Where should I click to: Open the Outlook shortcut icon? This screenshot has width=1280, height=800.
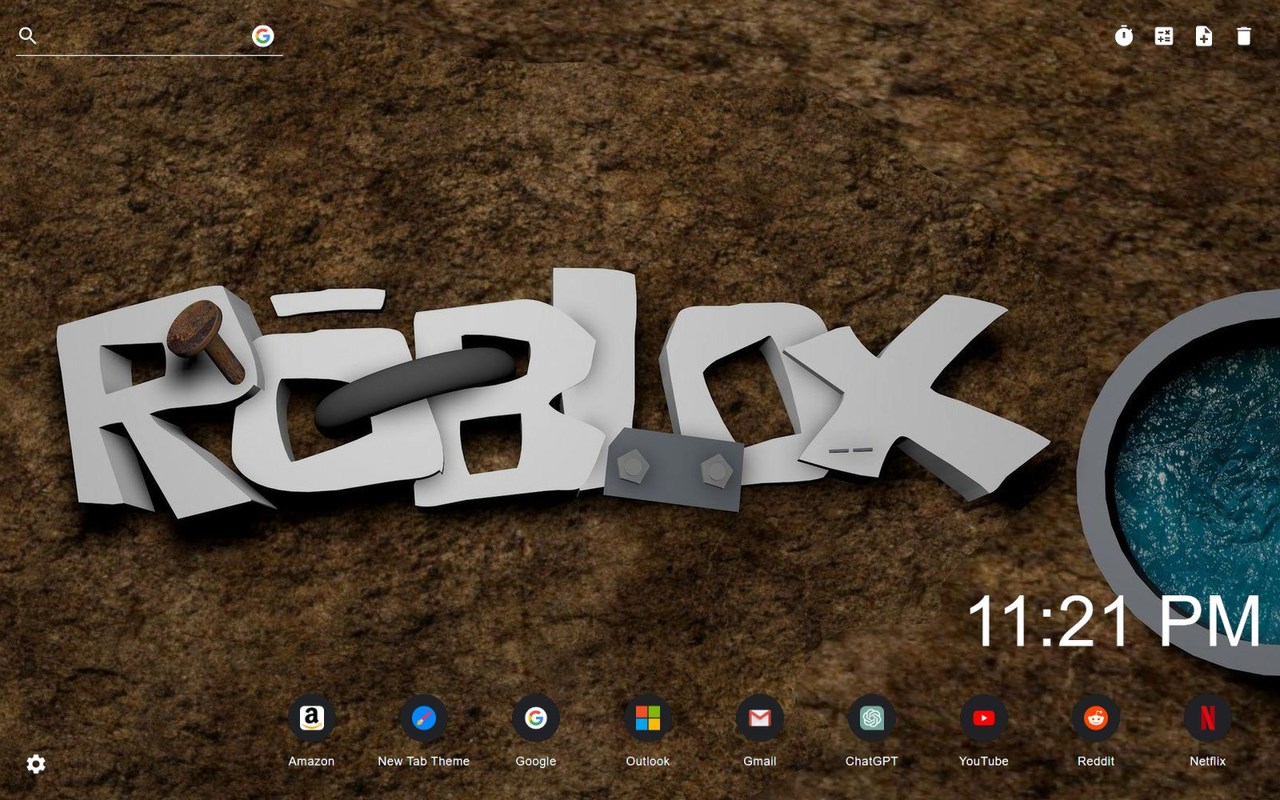pos(648,718)
